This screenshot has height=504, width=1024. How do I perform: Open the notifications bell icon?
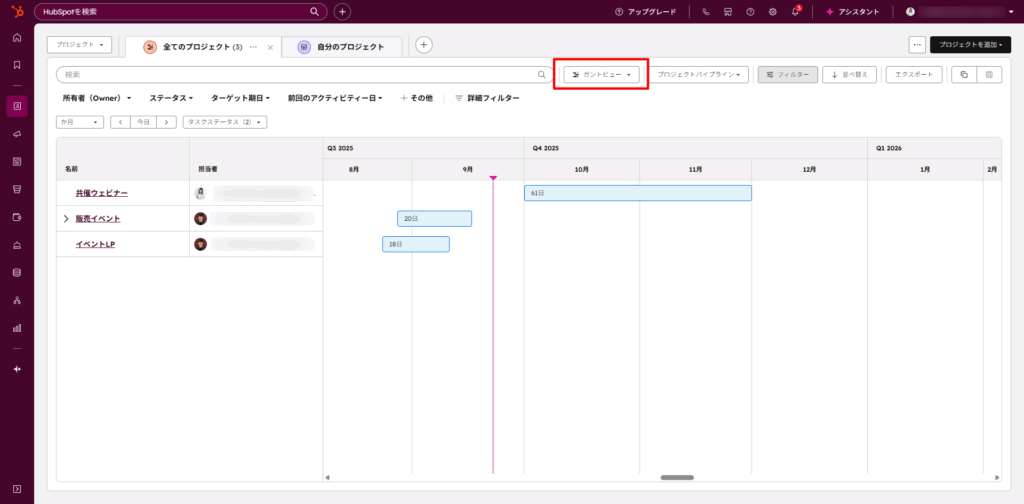point(795,12)
